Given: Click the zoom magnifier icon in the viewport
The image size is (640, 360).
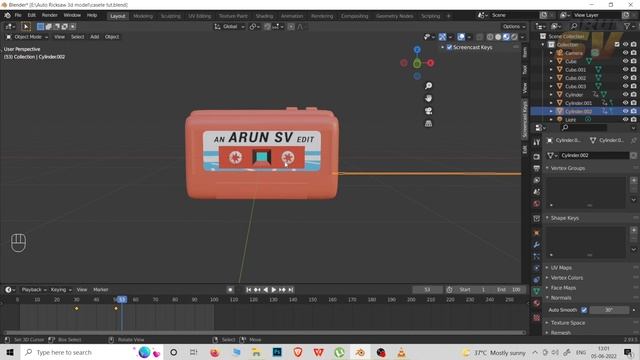Looking at the screenshot, I should [428, 86].
